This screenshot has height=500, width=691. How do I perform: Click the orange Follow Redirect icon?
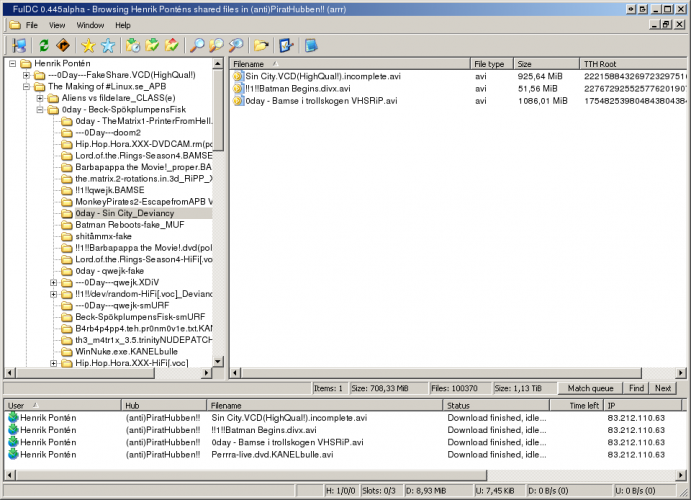[x=63, y=46]
